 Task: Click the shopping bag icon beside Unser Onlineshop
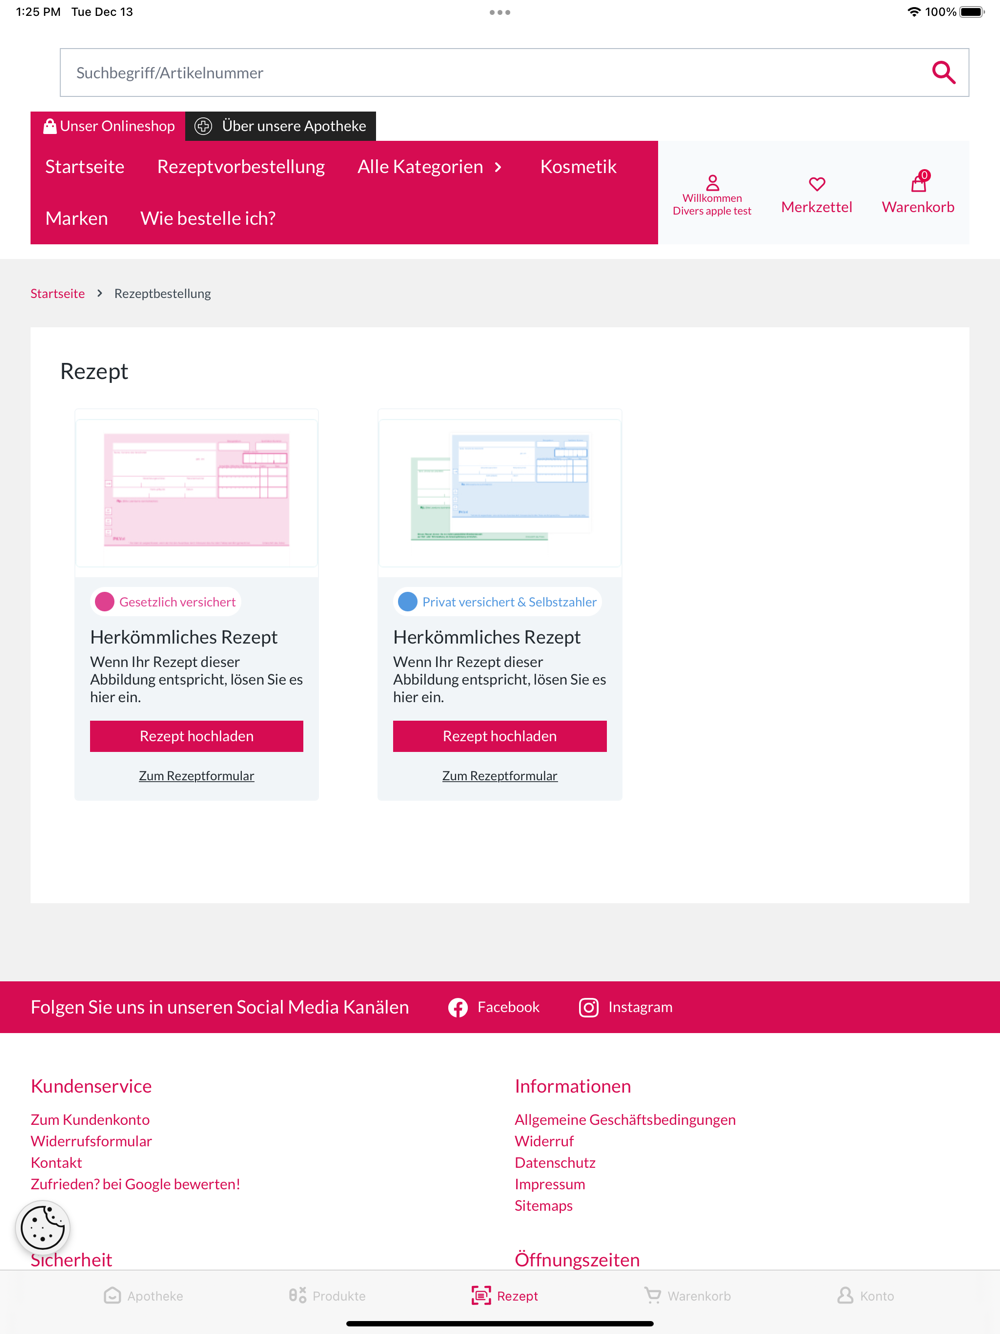coord(49,126)
